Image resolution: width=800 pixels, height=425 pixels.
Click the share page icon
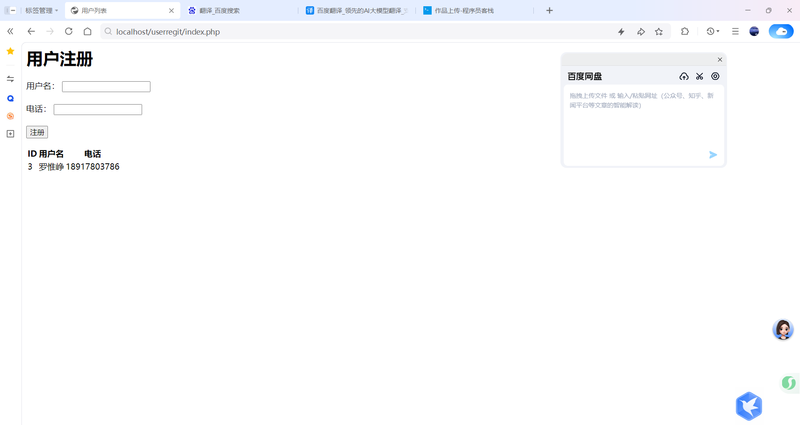[641, 32]
